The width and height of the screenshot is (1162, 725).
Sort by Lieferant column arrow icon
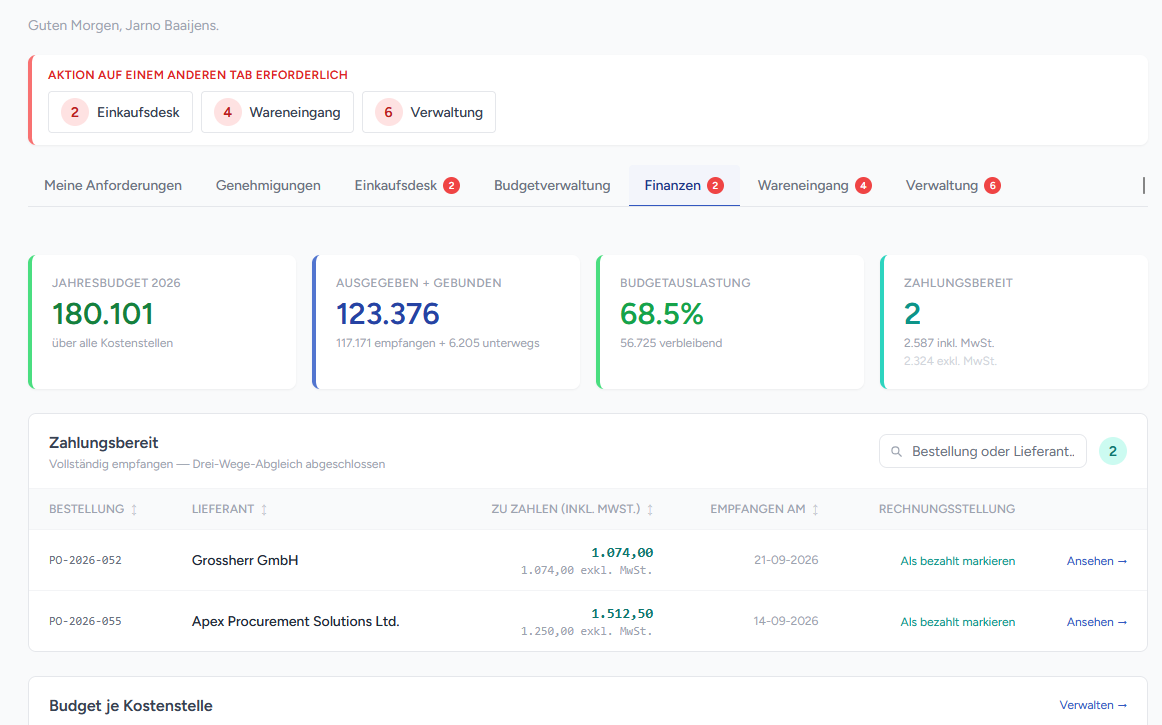click(264, 509)
